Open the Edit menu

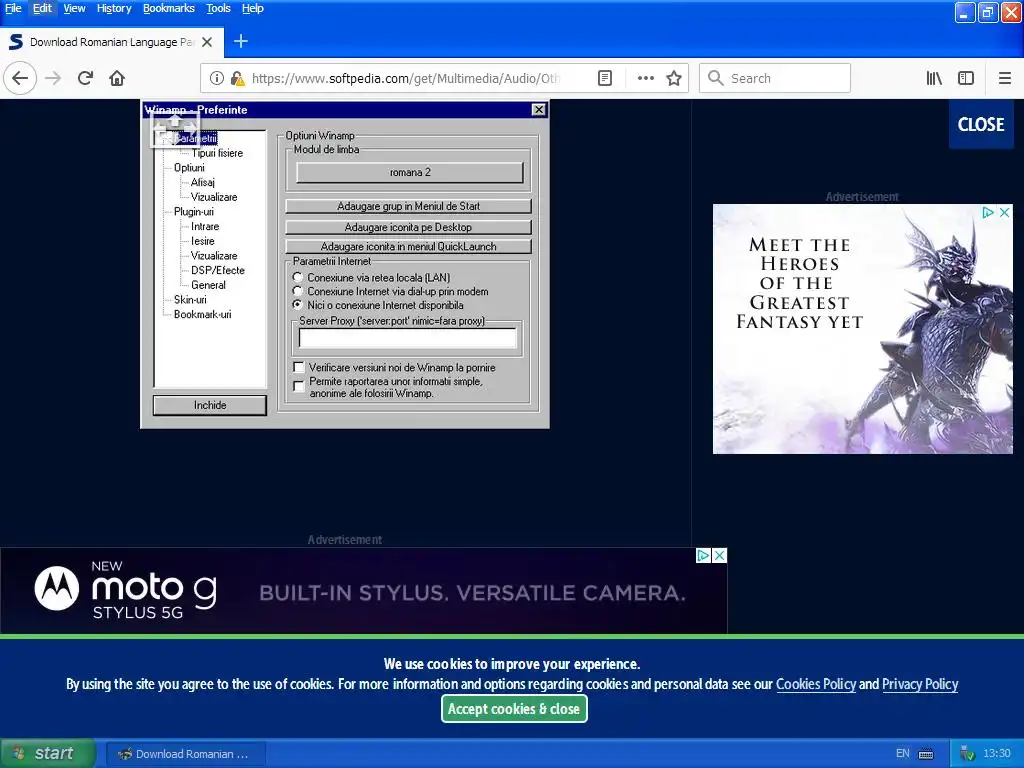point(42,8)
